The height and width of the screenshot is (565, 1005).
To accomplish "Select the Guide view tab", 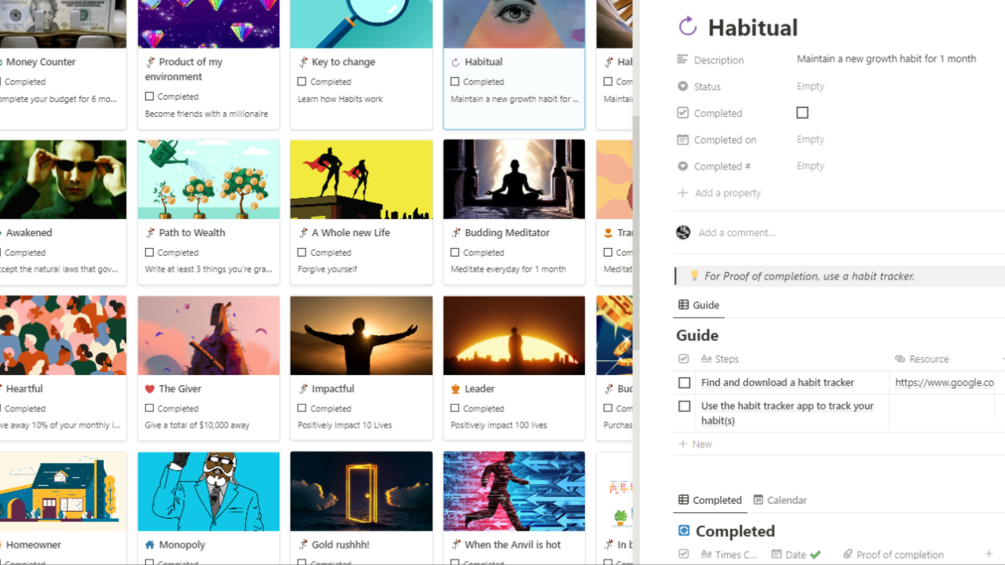I will pos(699,305).
